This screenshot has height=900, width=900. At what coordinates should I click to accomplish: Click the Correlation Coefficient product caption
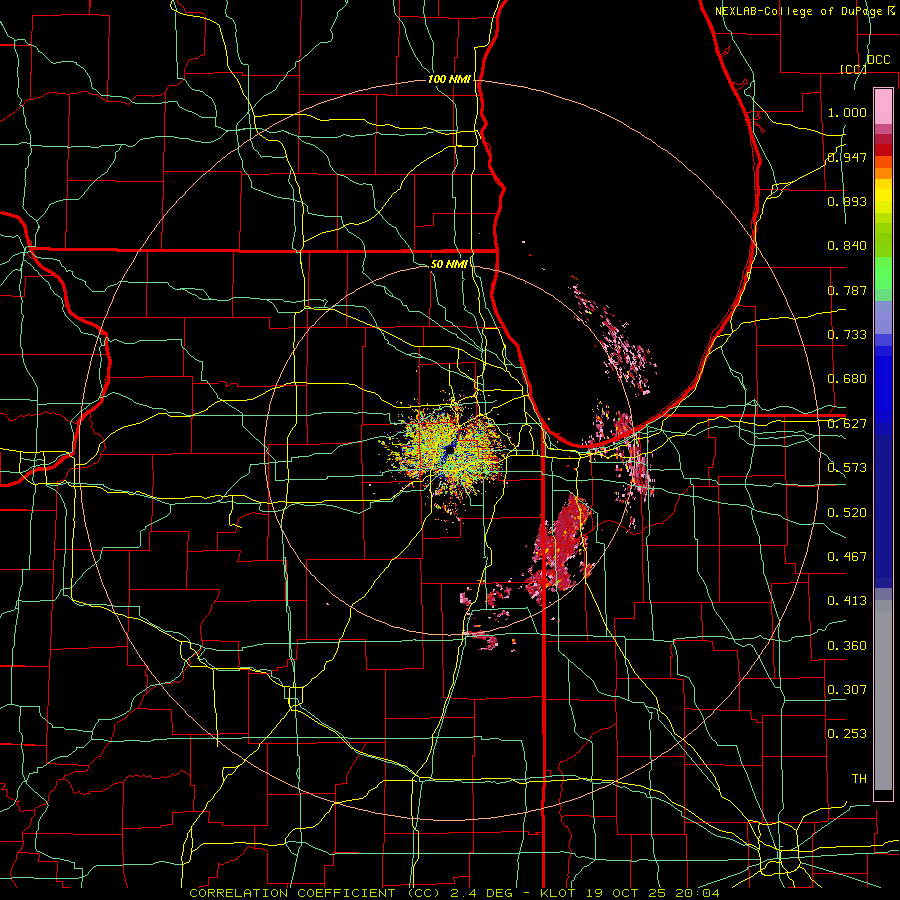pos(454,893)
